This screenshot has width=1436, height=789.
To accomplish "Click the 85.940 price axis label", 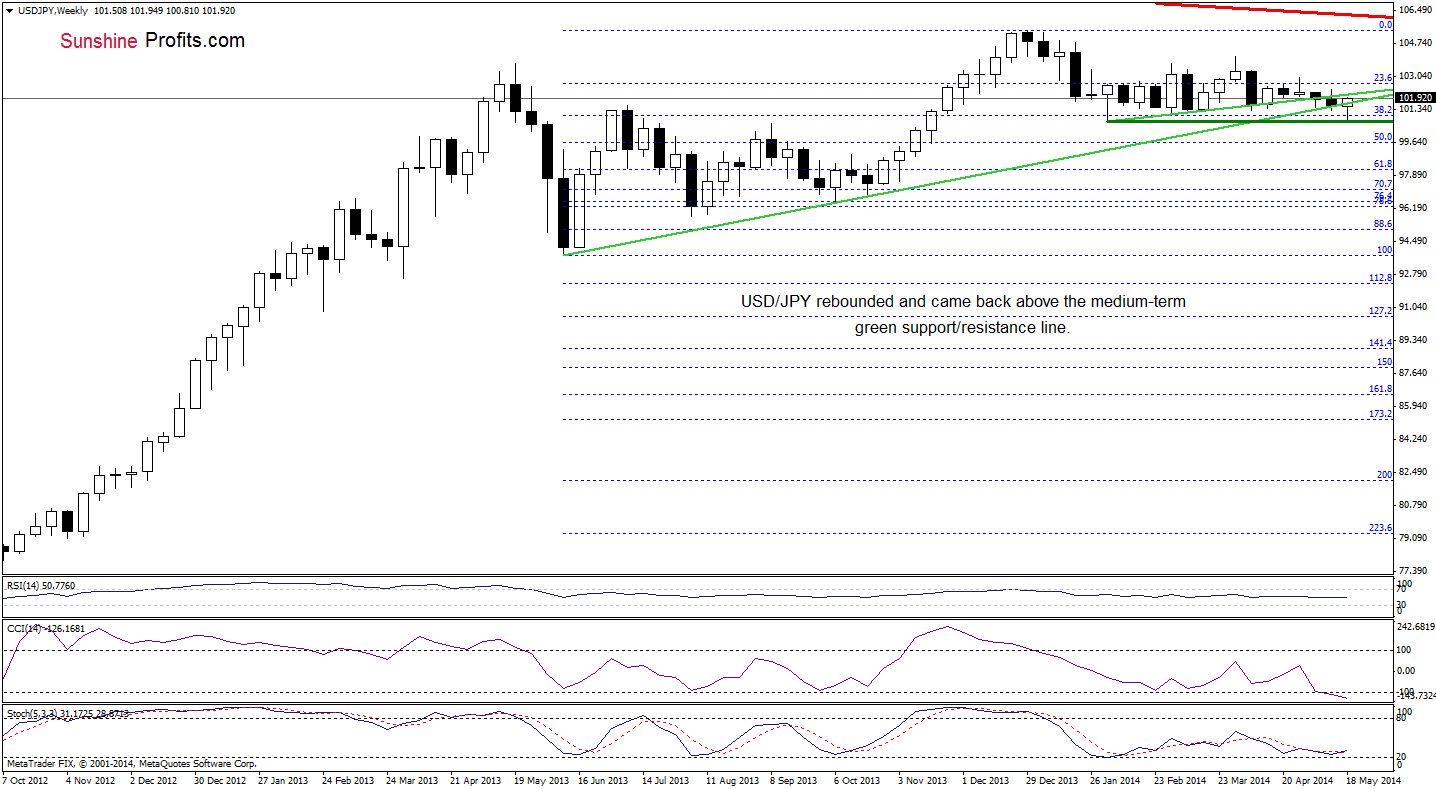I will [1415, 406].
